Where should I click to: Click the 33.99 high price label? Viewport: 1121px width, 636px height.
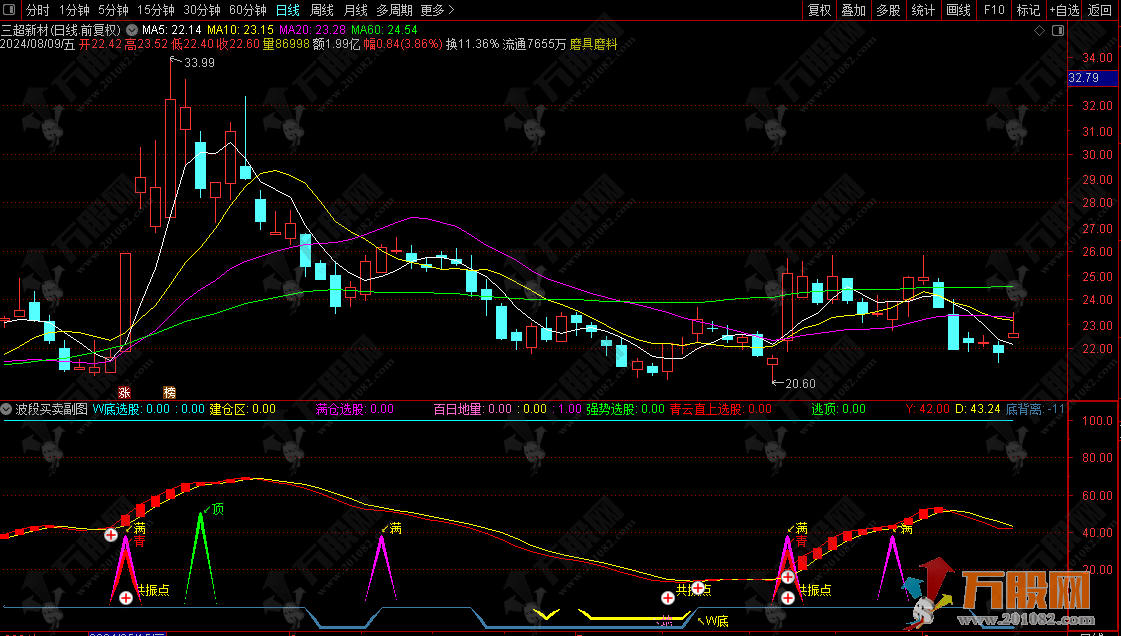(199, 63)
